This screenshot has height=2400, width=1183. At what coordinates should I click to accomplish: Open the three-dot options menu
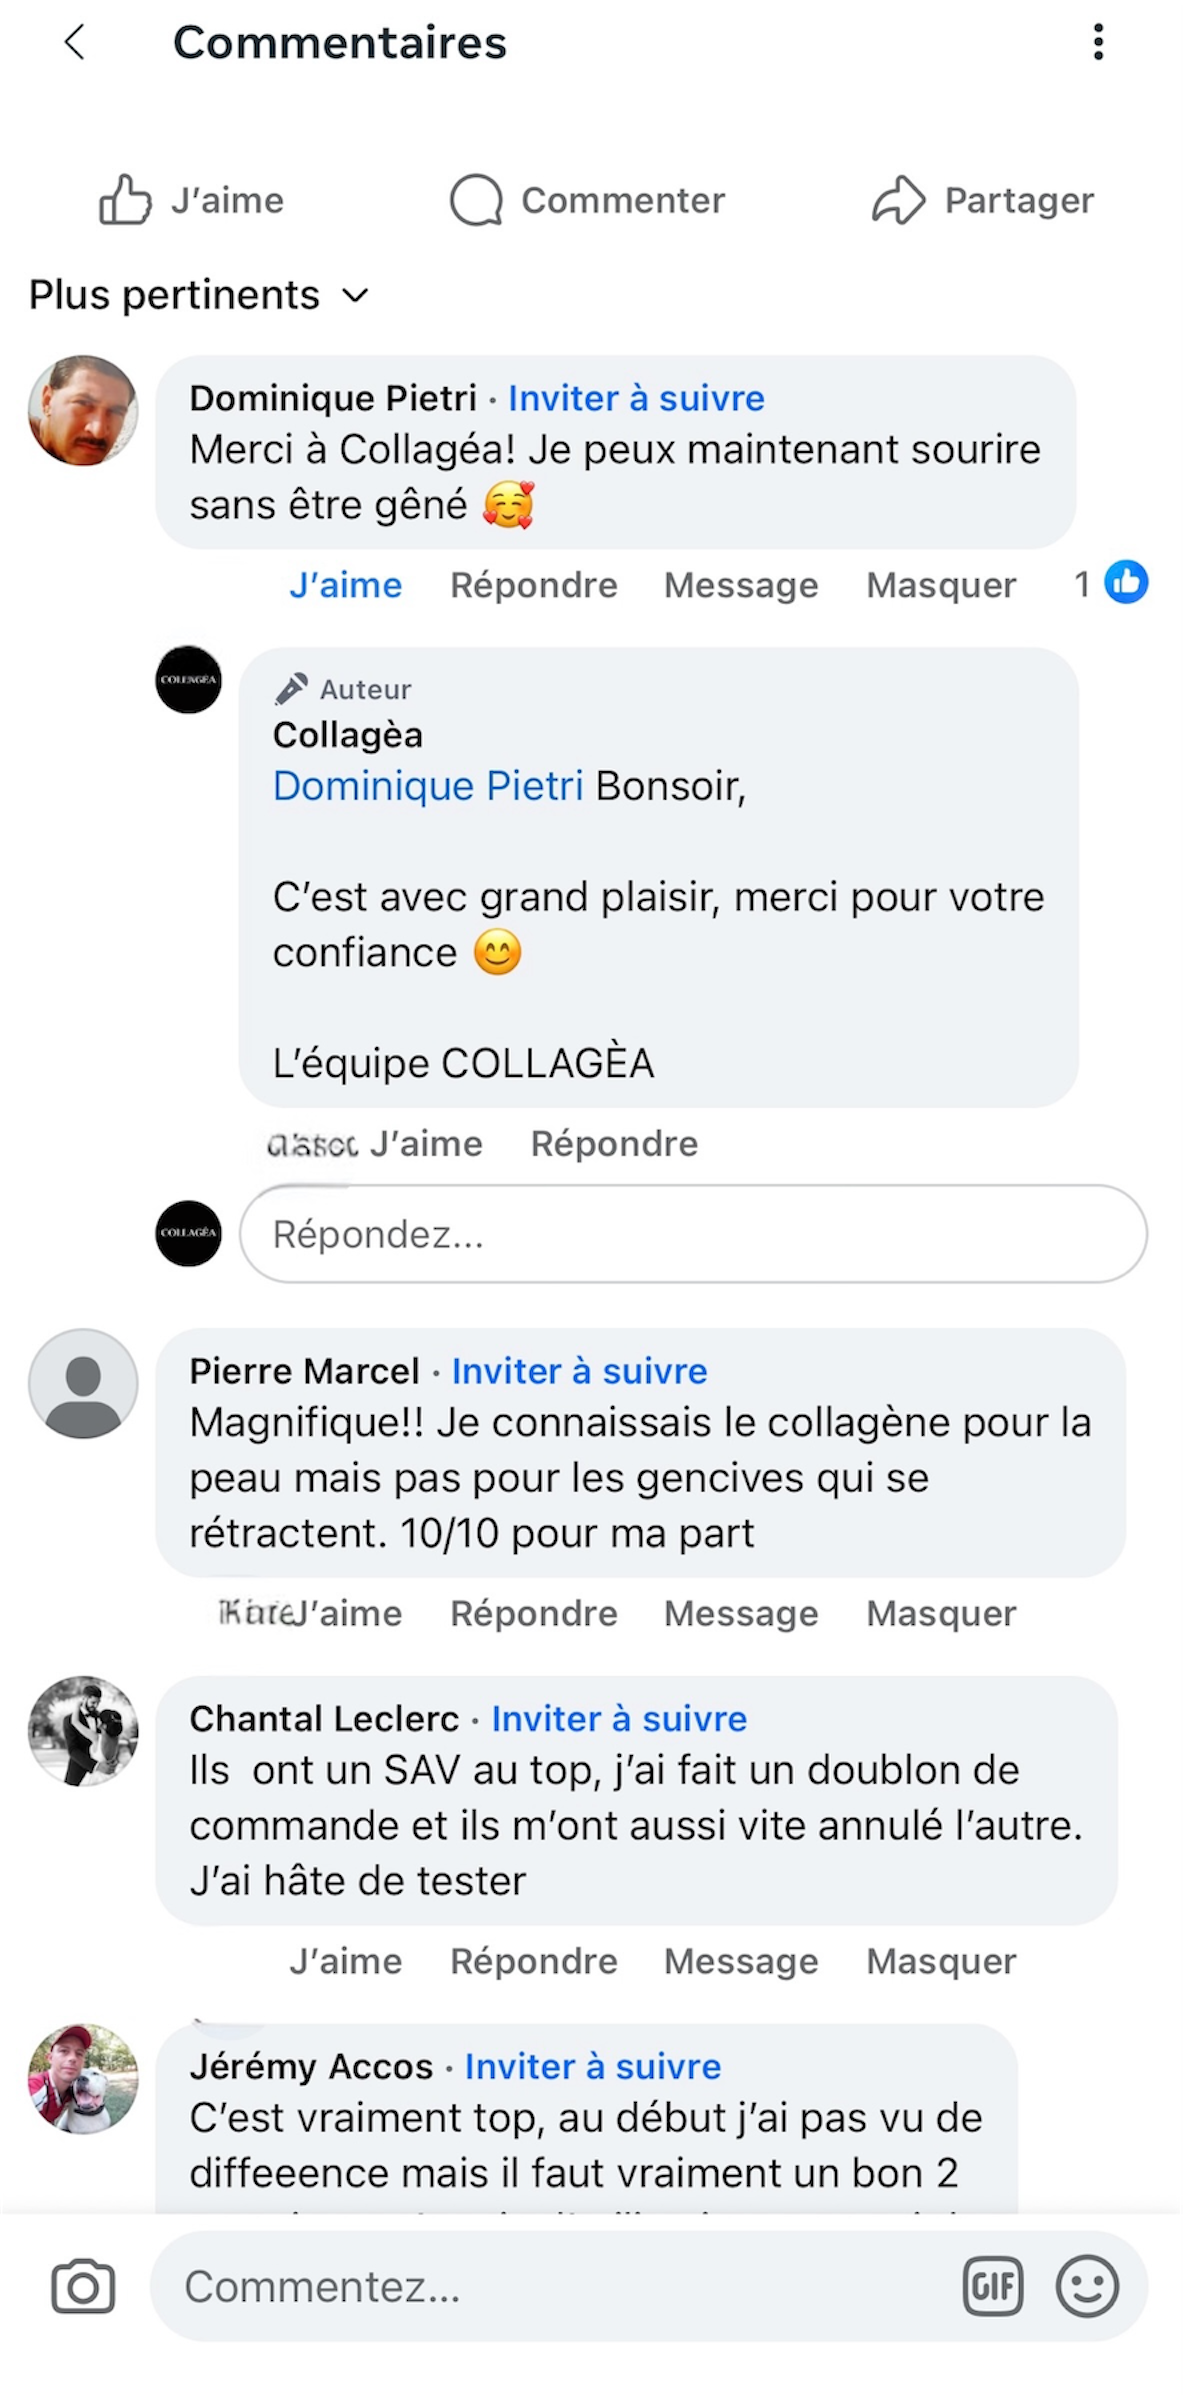click(x=1098, y=42)
